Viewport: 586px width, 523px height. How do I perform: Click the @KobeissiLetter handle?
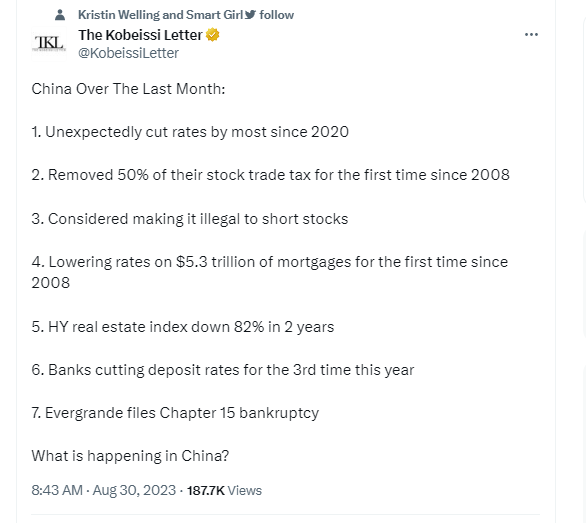(x=128, y=53)
